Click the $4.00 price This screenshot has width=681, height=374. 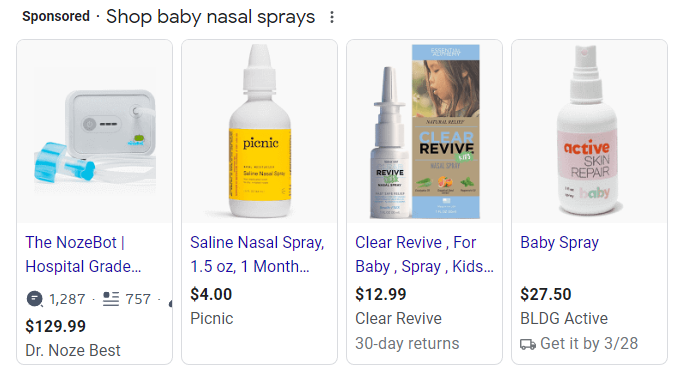[x=211, y=295]
